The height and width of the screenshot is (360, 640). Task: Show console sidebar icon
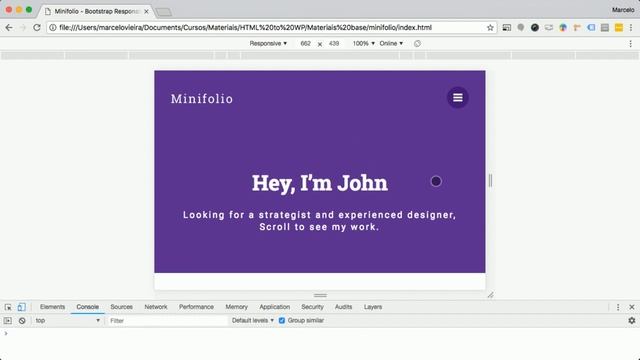[8, 321]
